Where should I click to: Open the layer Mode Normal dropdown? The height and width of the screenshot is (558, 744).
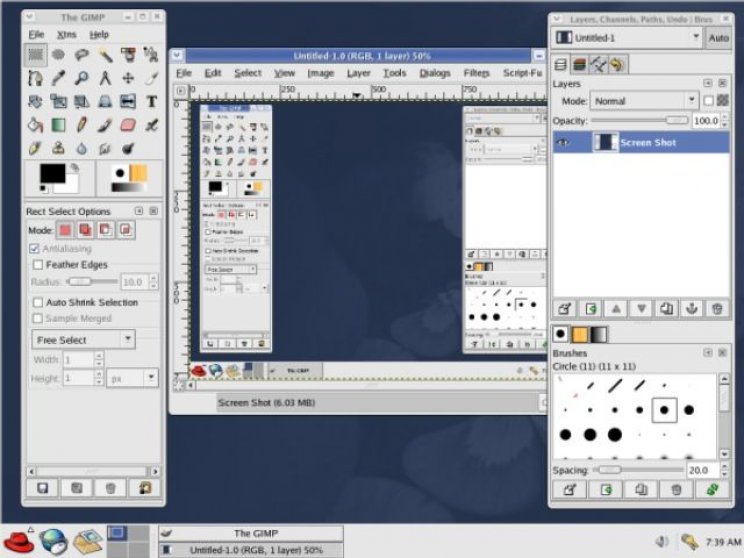point(644,101)
